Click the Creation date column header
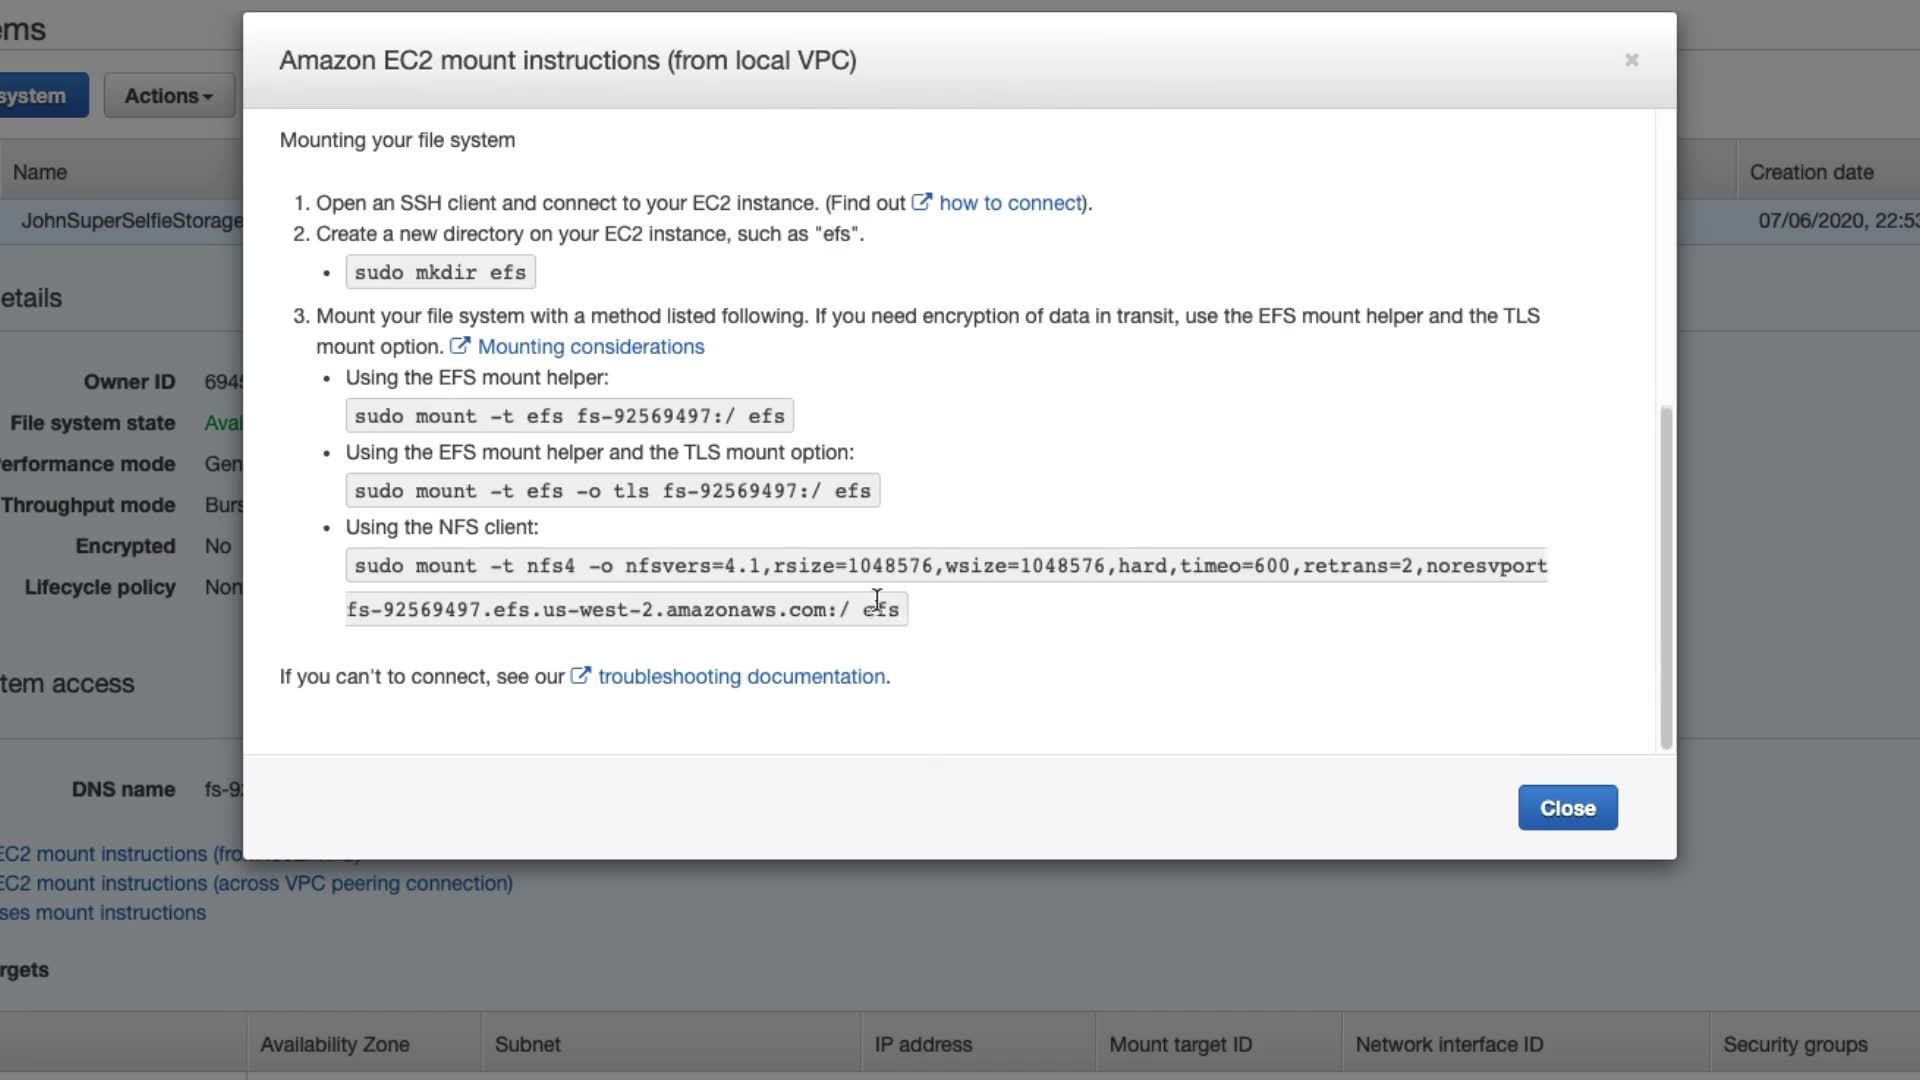Screen dimensions: 1920x1080 pos(1811,172)
